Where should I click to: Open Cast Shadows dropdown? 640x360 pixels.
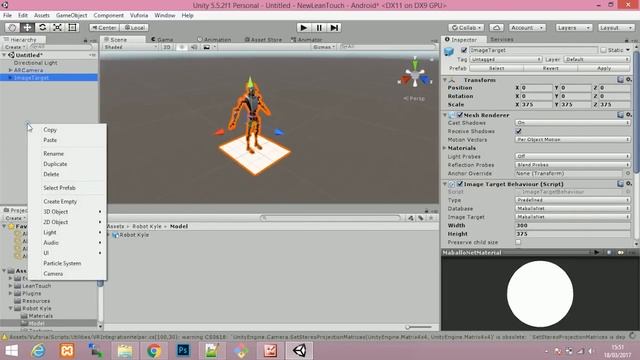573,122
